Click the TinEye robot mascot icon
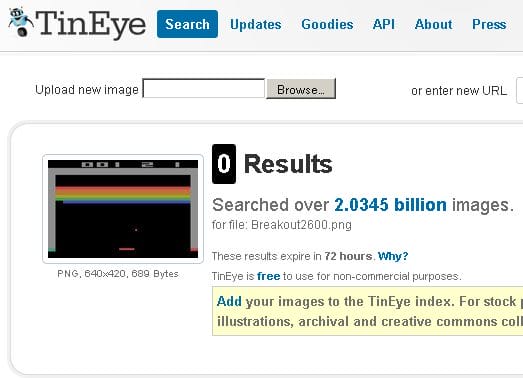 (21, 22)
